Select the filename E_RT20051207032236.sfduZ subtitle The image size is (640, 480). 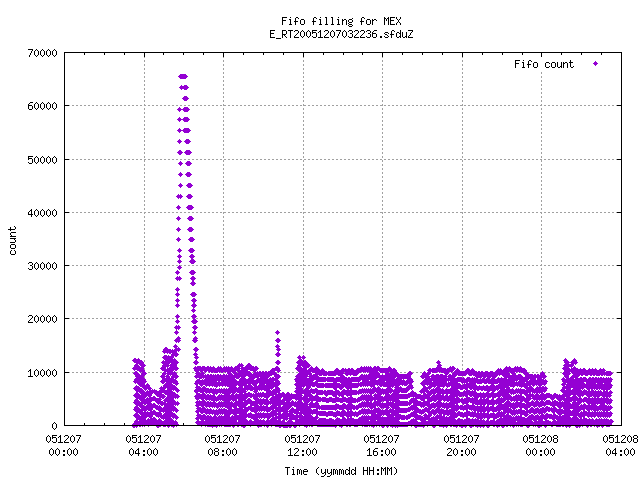coord(341,34)
